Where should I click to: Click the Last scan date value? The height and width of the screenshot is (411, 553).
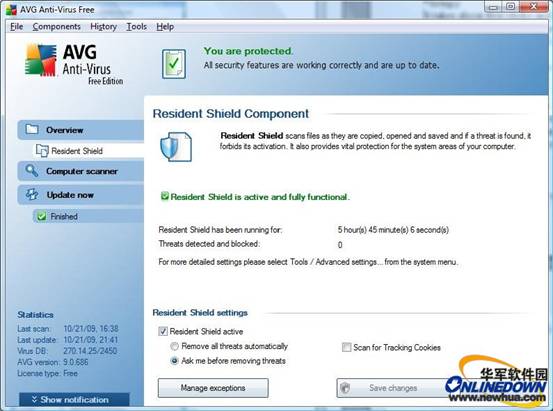coord(91,328)
